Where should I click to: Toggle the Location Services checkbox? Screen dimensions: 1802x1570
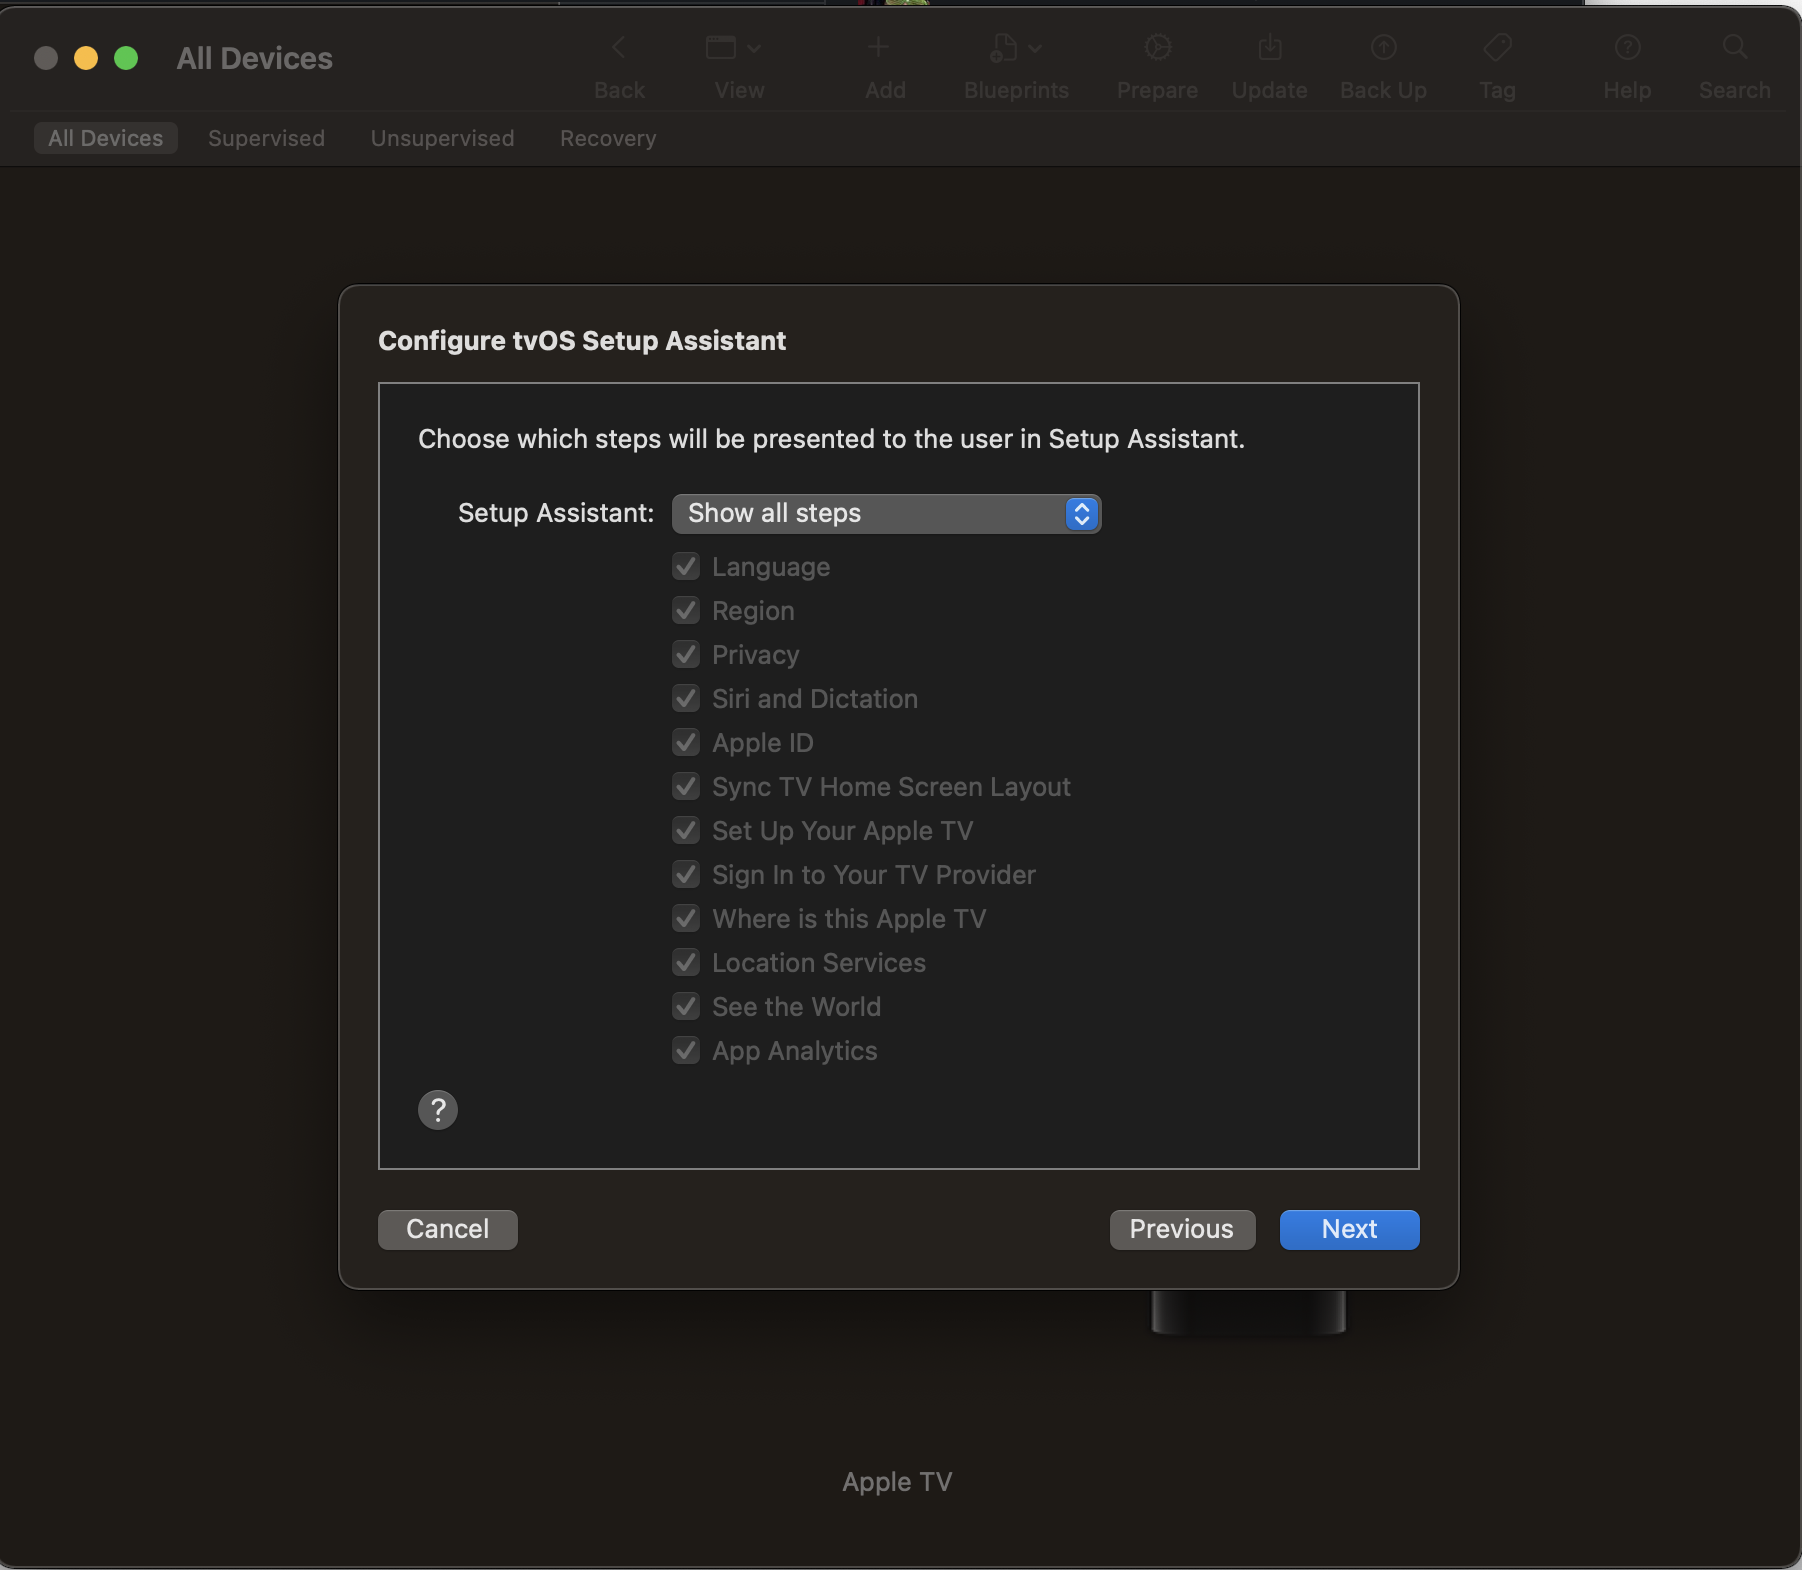coord(686,963)
